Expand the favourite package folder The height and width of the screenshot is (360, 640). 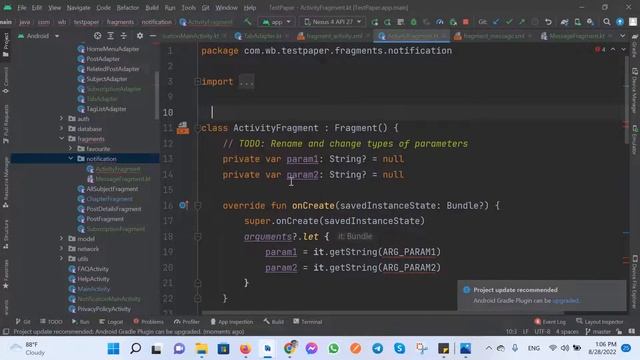pyautogui.click(x=70, y=149)
